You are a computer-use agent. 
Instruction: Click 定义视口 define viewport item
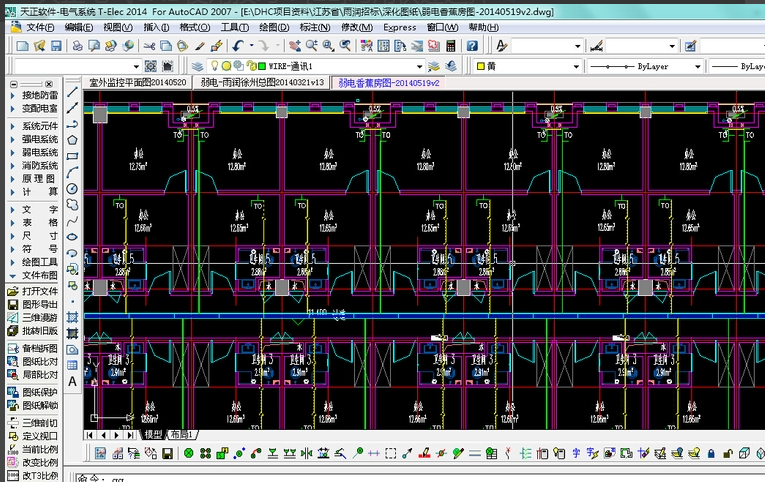(x=33, y=436)
